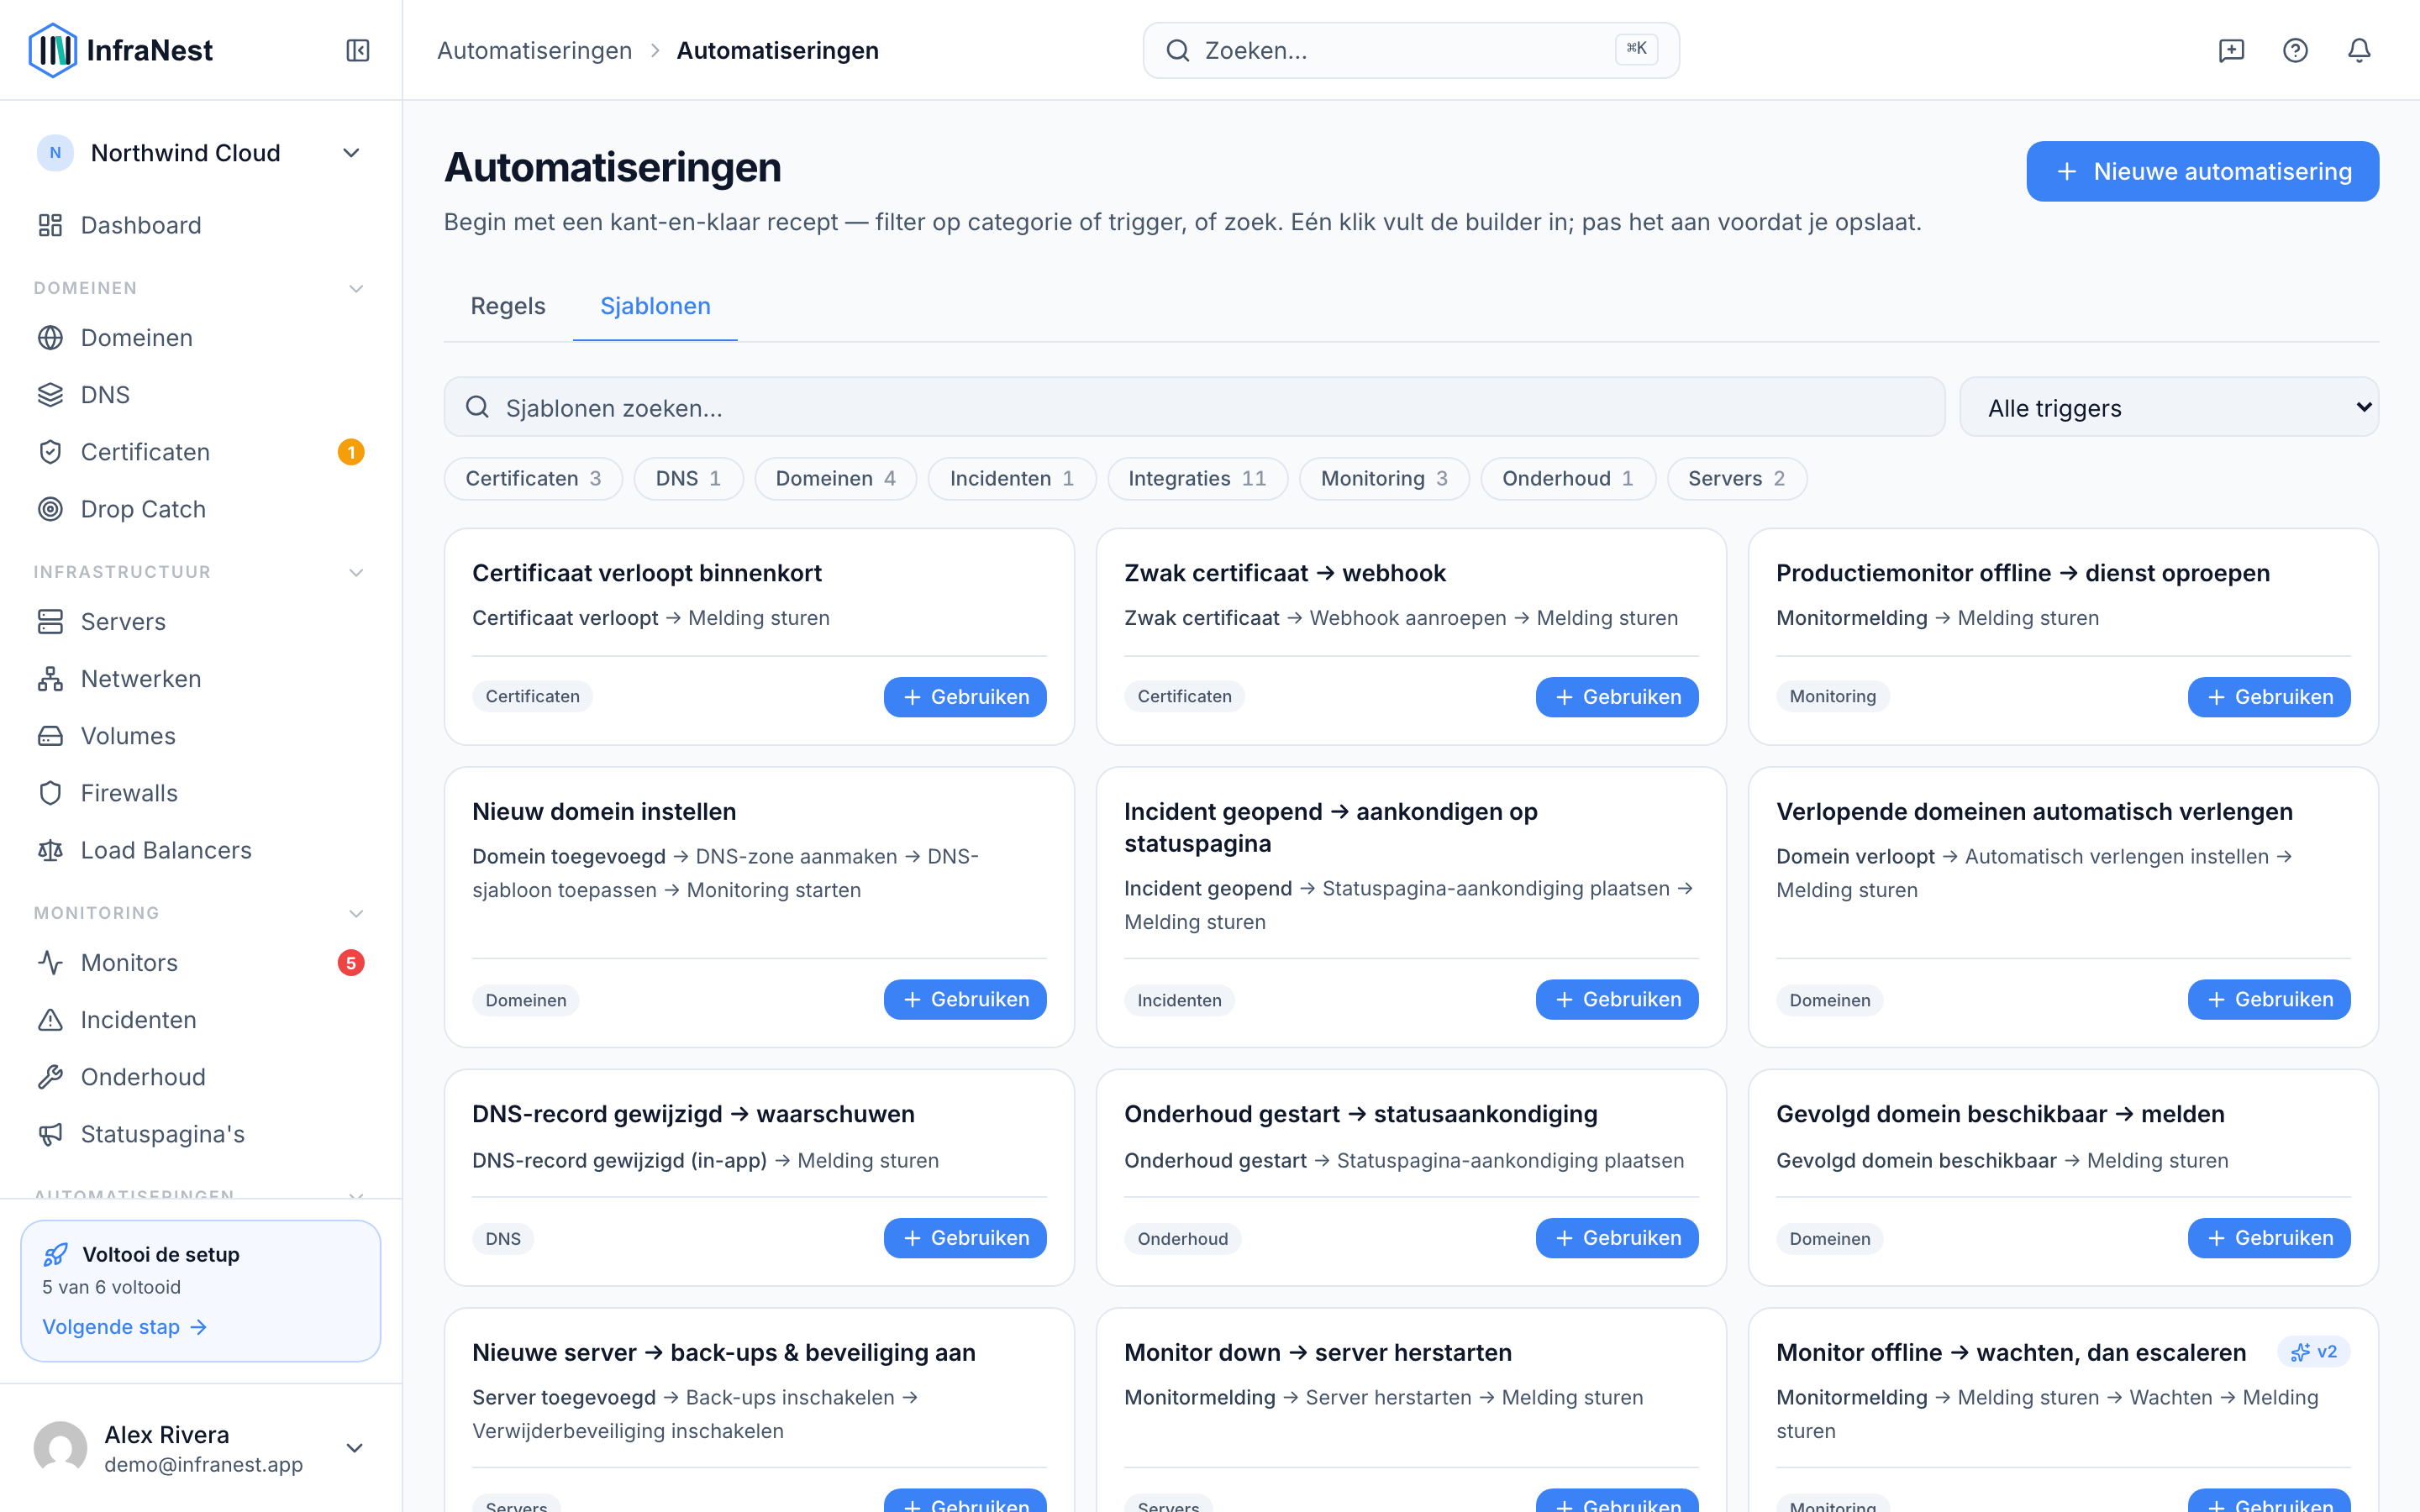Use the Zwak certificaat webhook template
The image size is (2420, 1512).
click(x=1616, y=697)
